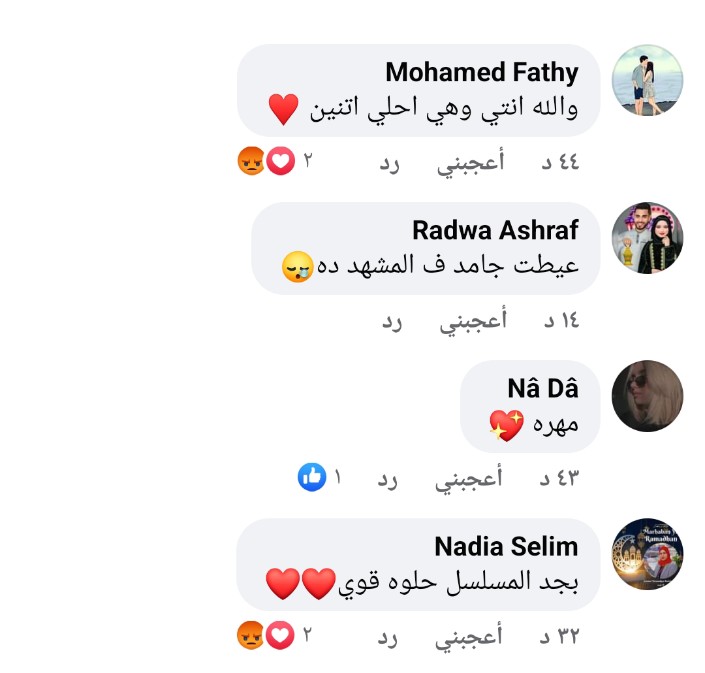View reaction icons on Mohamed Fathy's comment
Screen dimensions: 705x673
[x=265, y=161]
